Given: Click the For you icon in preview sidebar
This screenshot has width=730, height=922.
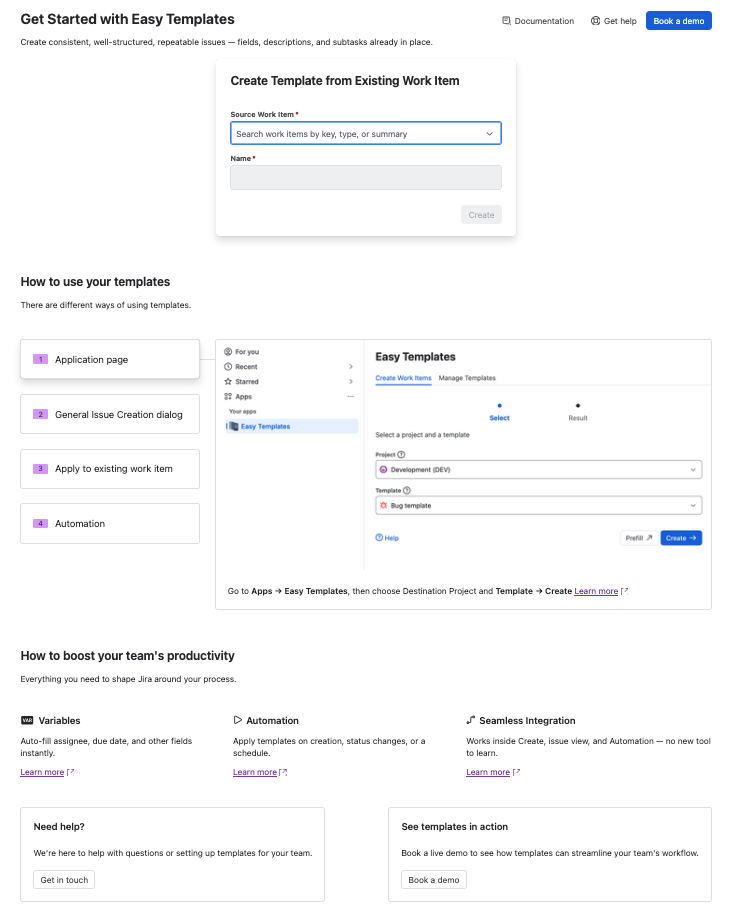Looking at the screenshot, I should tap(228, 352).
